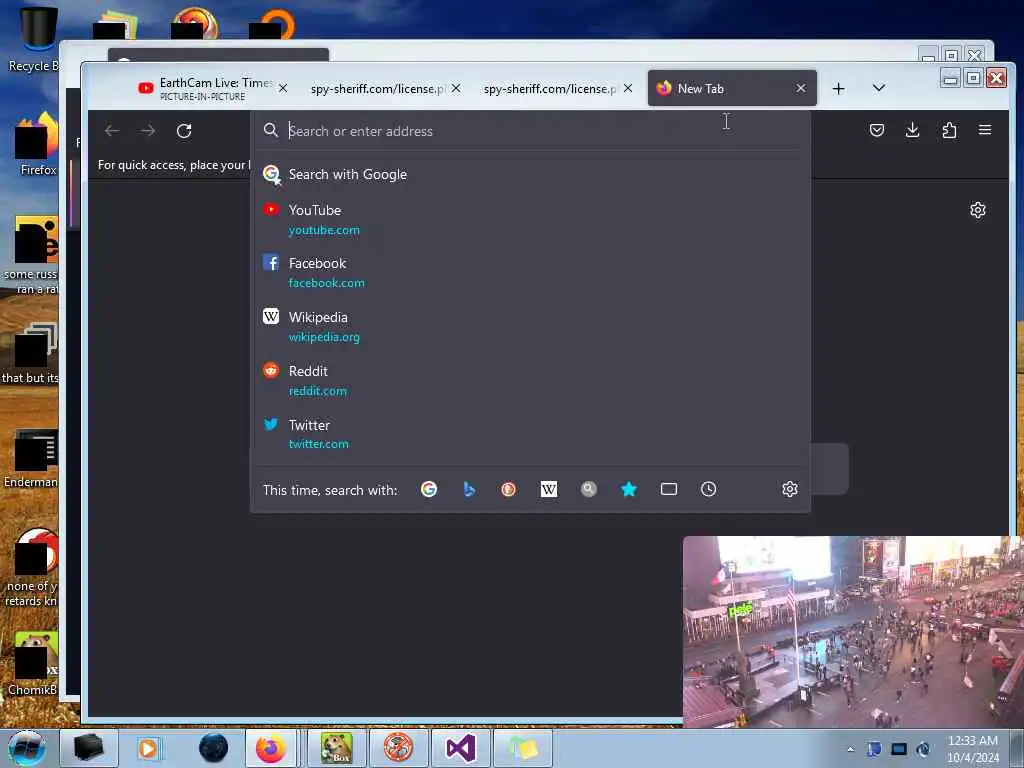Search bookmarks using the star icon
1024x768 pixels.
(x=629, y=489)
